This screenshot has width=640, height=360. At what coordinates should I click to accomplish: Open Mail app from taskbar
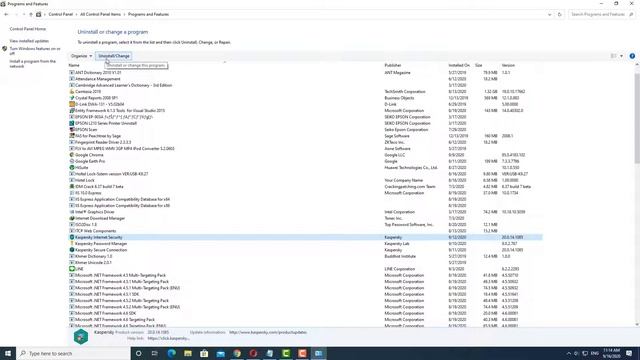(220, 353)
